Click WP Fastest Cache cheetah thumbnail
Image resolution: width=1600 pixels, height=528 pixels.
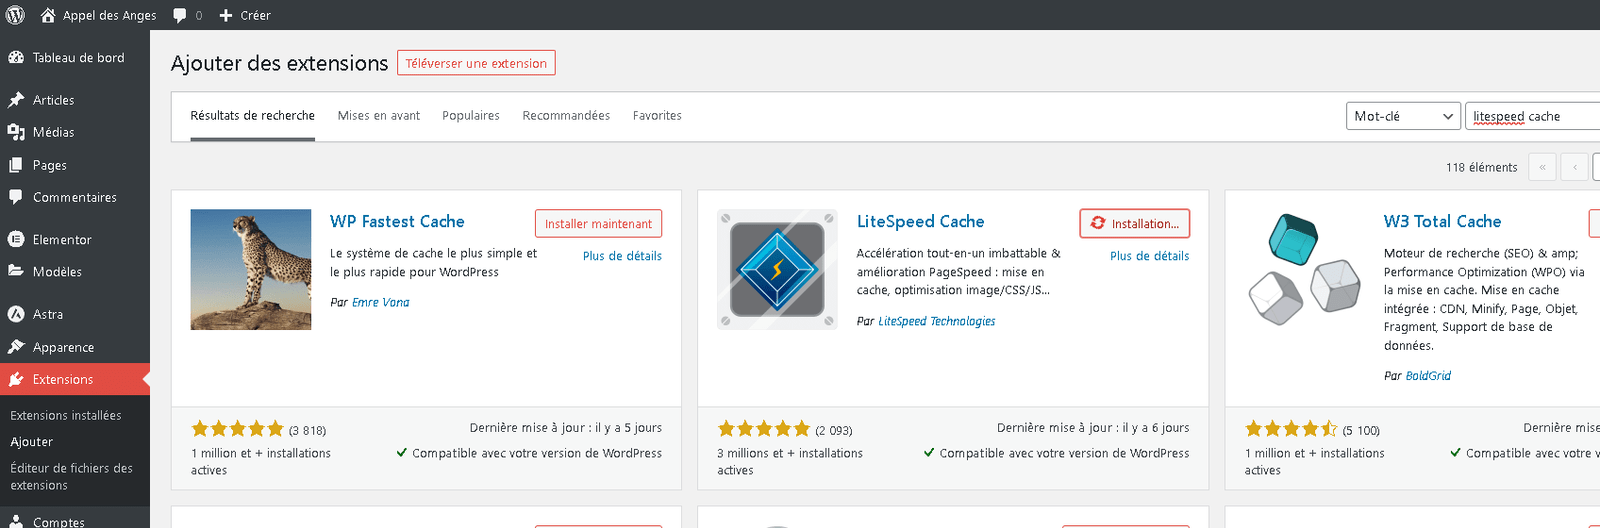click(x=251, y=269)
